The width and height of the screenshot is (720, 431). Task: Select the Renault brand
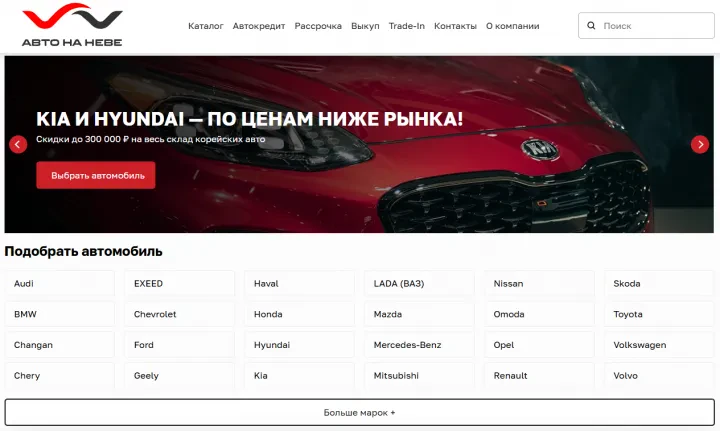tap(540, 375)
